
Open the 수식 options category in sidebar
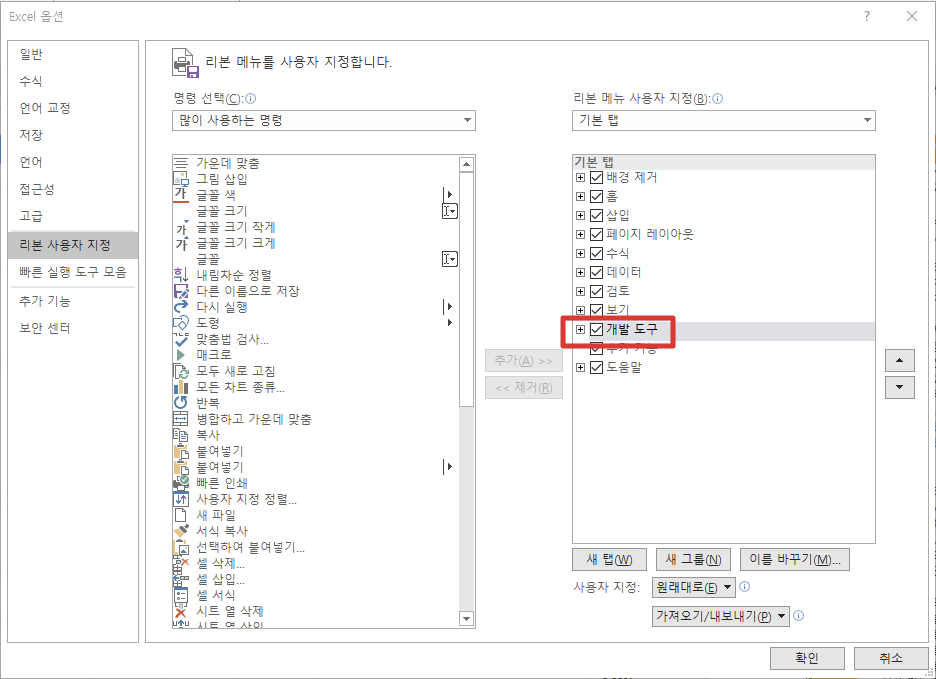73,81
